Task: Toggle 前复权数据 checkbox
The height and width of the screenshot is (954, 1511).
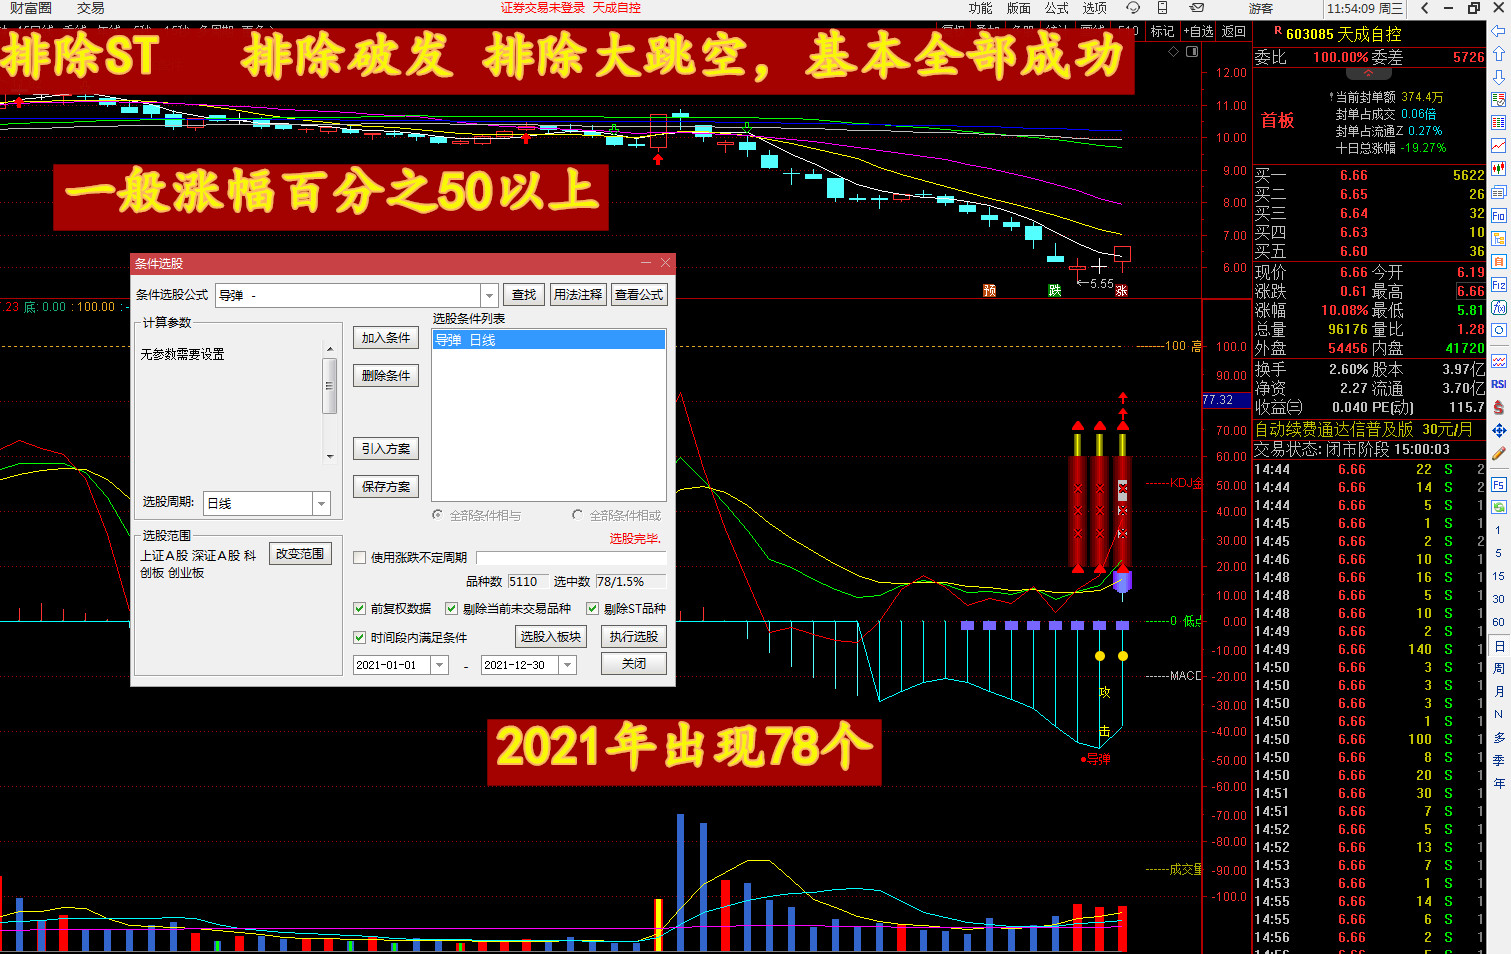Action: click(360, 608)
